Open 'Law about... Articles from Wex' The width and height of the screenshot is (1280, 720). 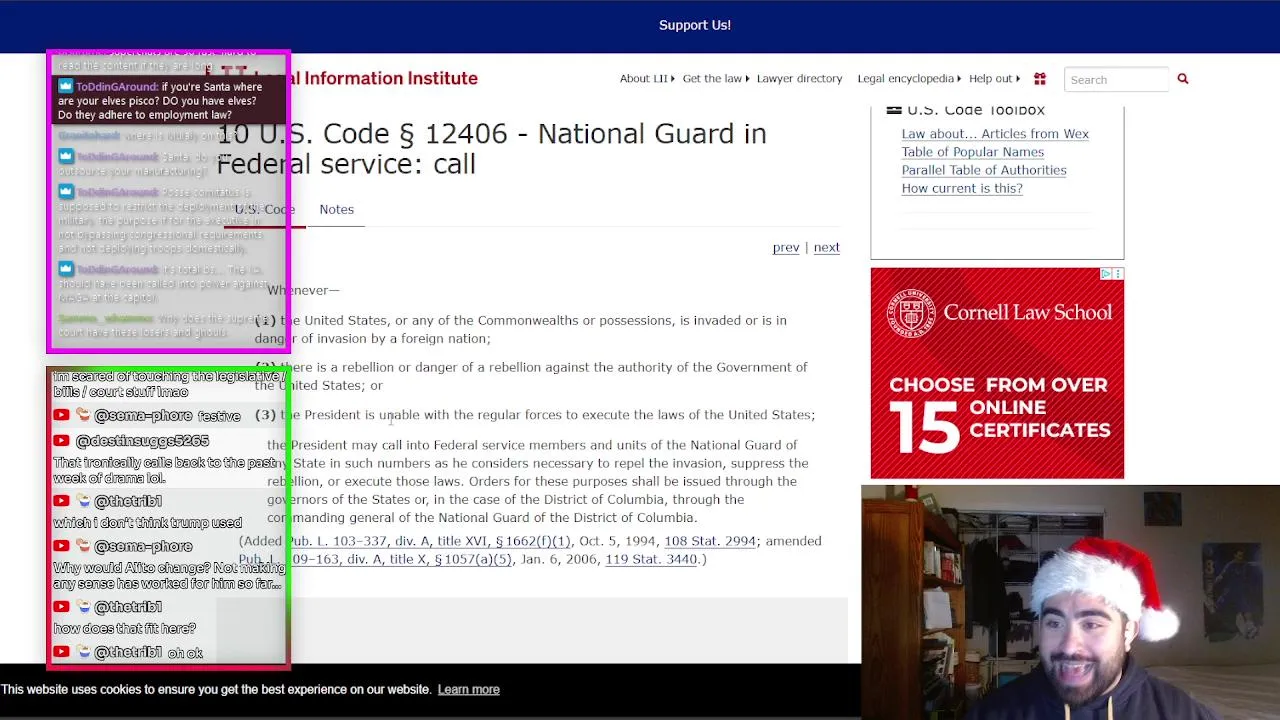click(995, 134)
